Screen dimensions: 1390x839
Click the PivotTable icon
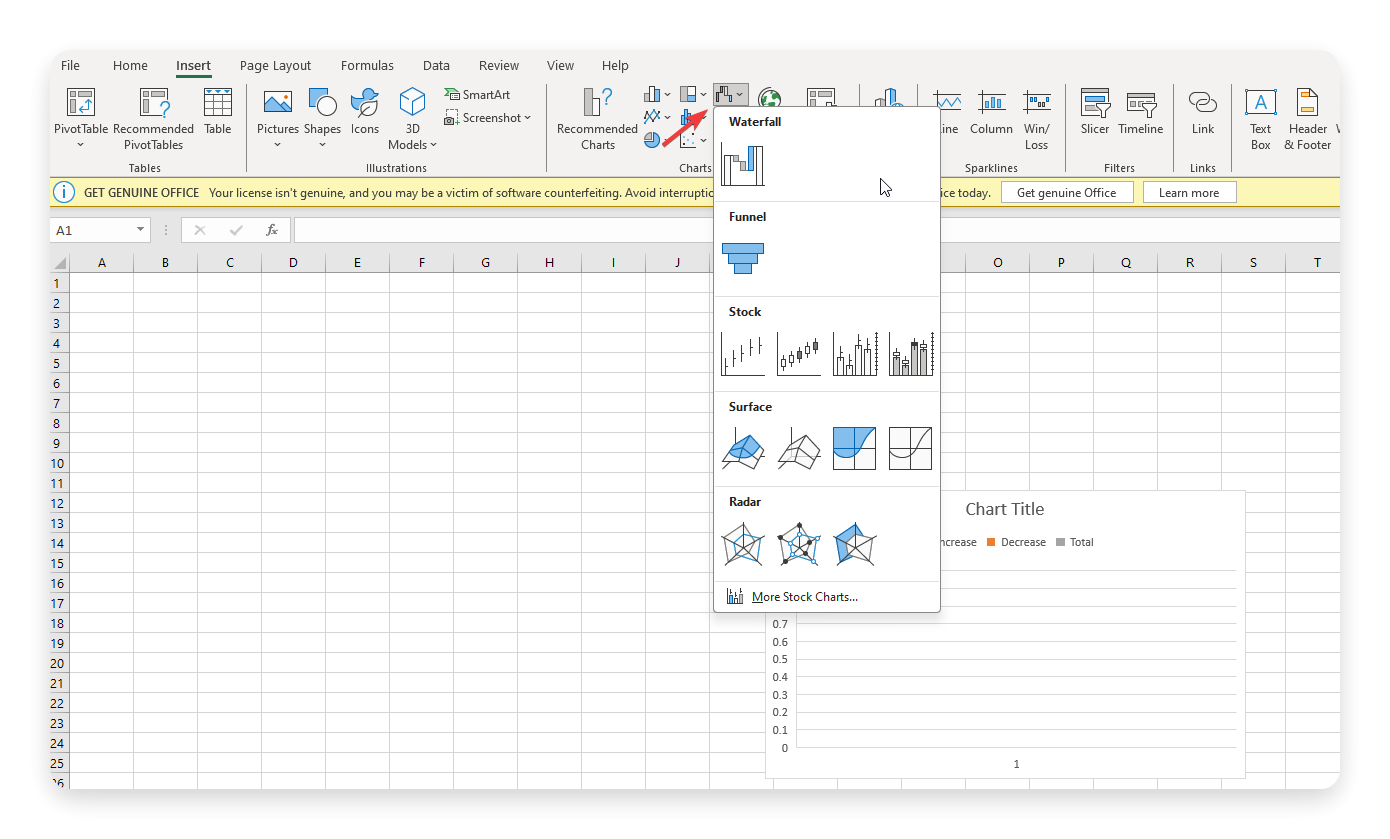(81, 102)
